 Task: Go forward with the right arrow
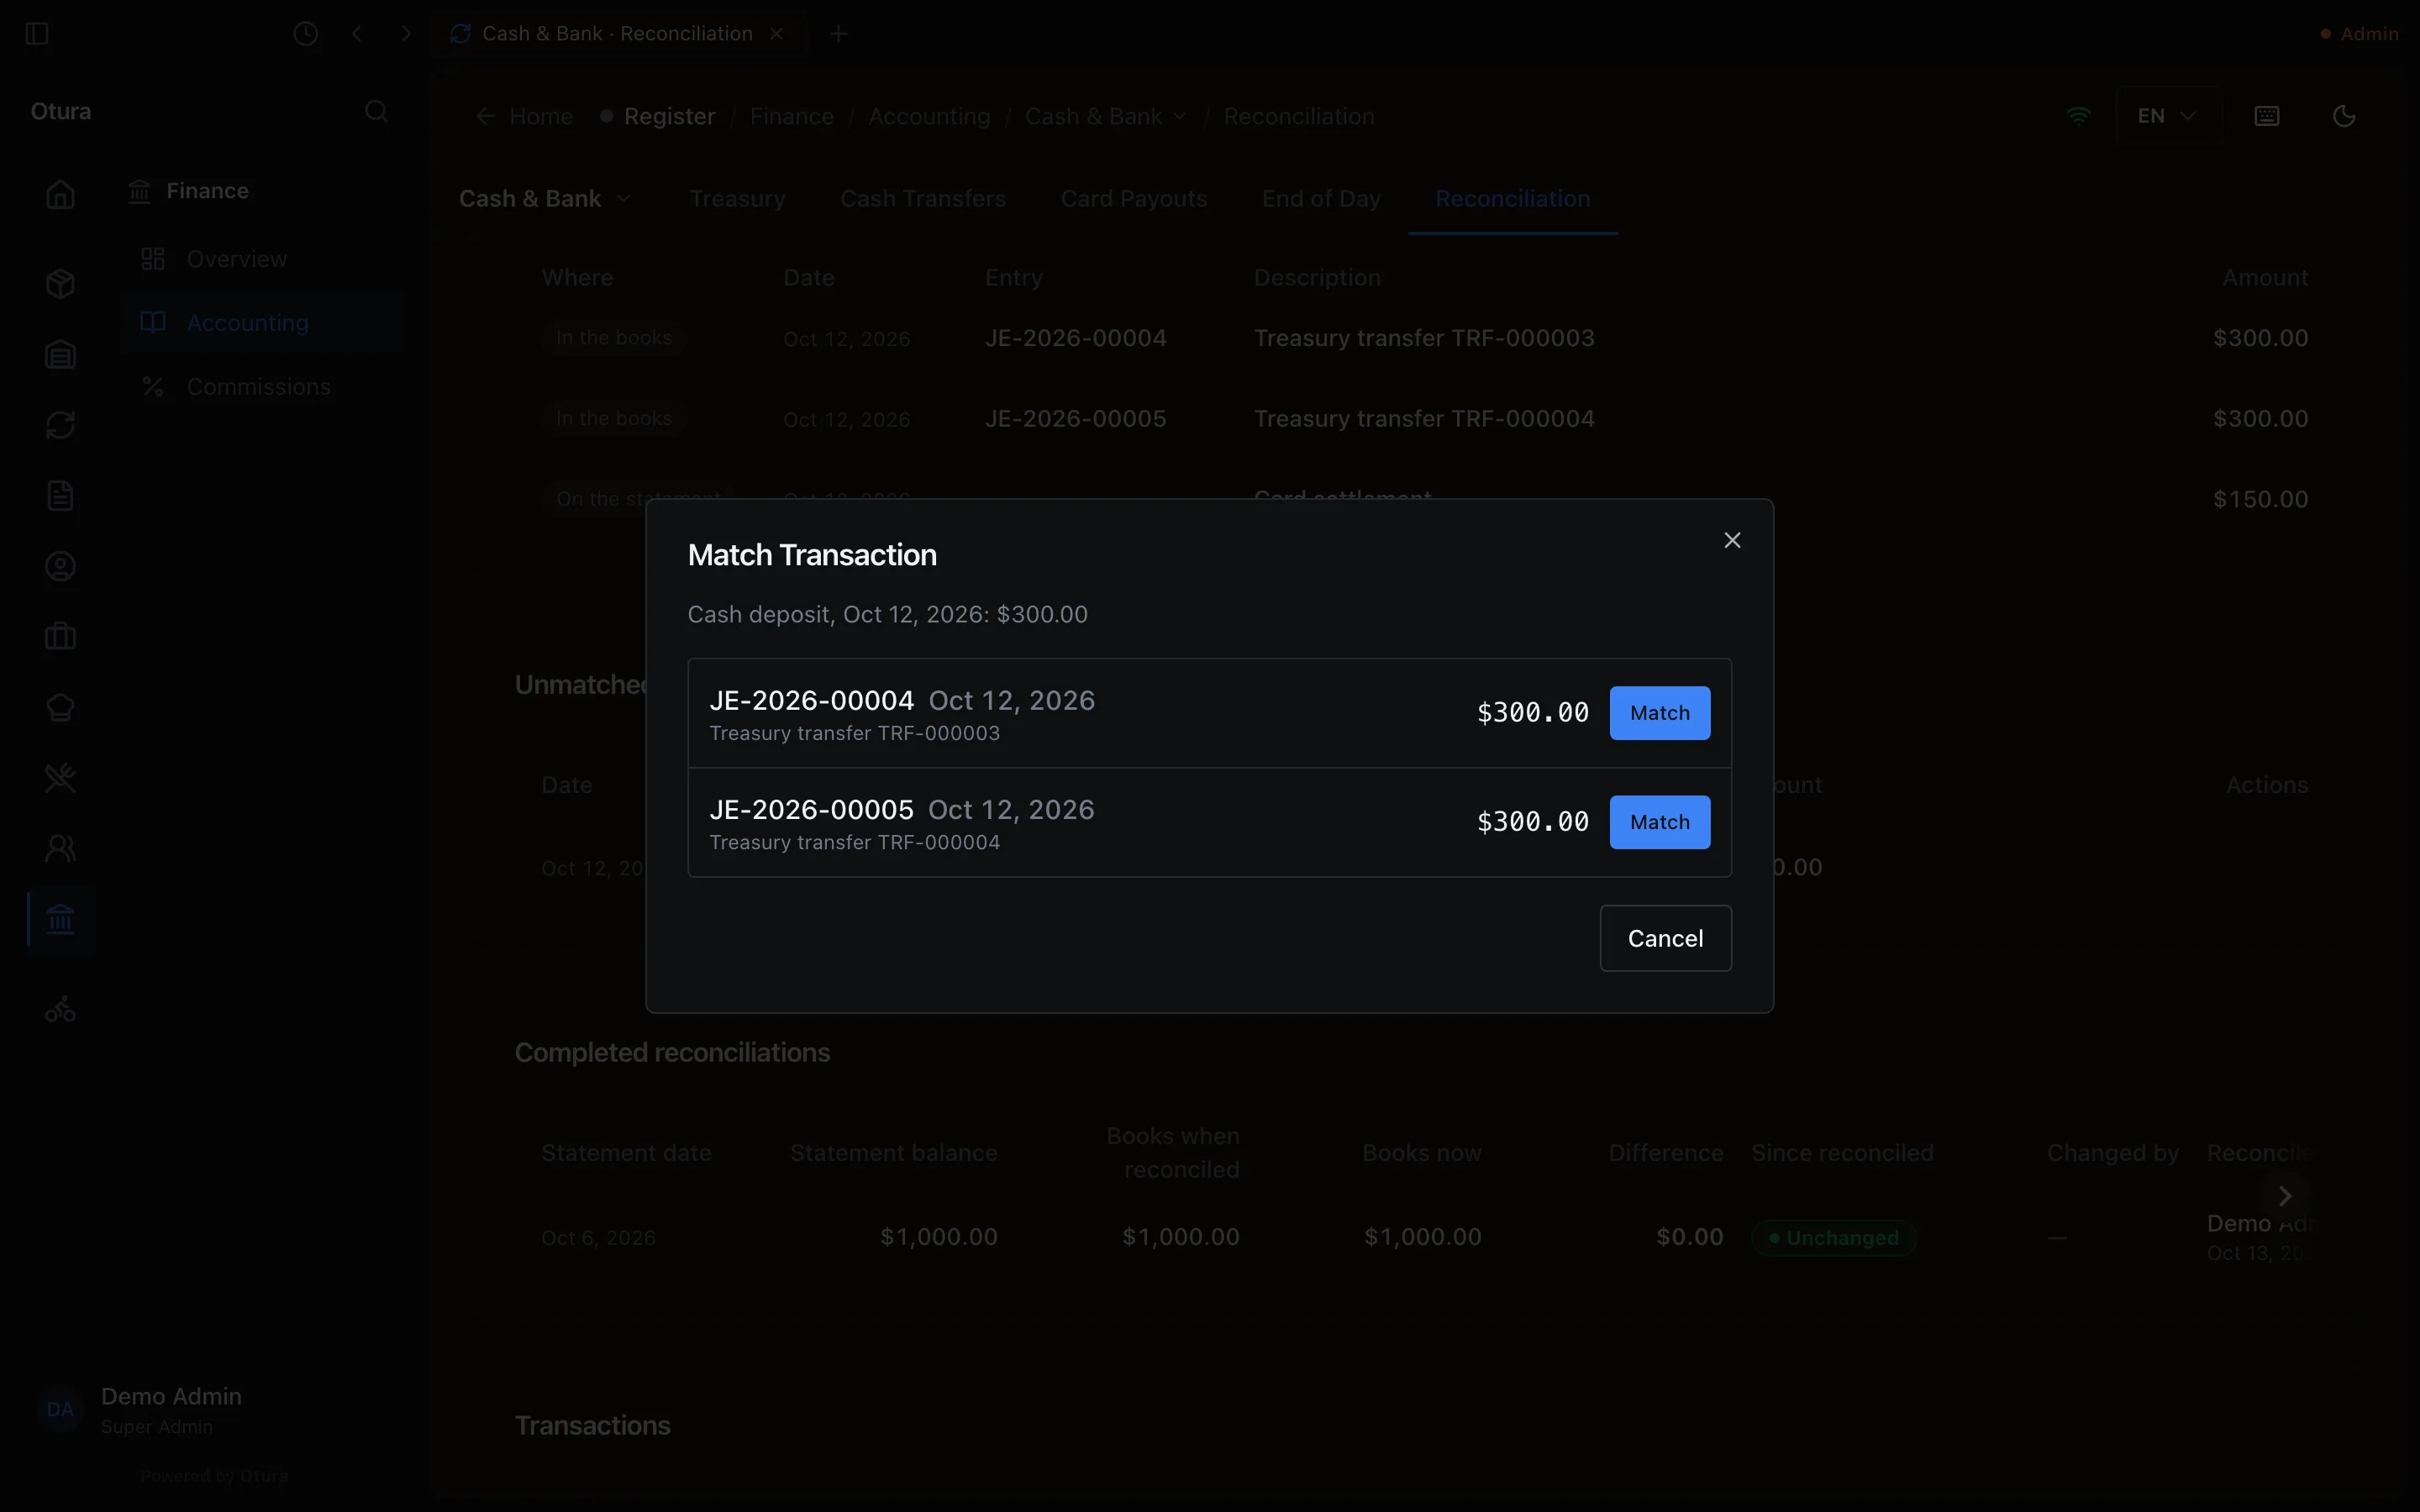(406, 34)
